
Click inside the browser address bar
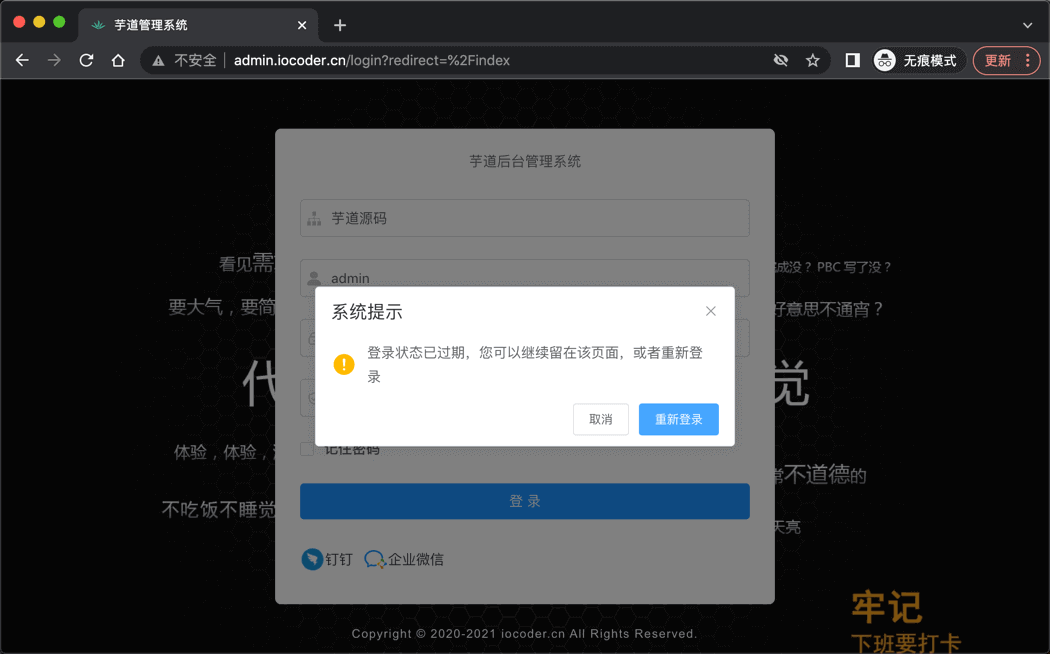point(450,60)
